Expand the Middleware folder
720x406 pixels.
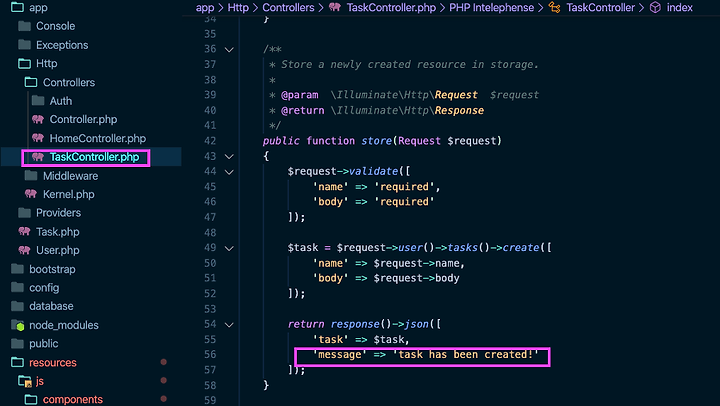tap(70, 176)
